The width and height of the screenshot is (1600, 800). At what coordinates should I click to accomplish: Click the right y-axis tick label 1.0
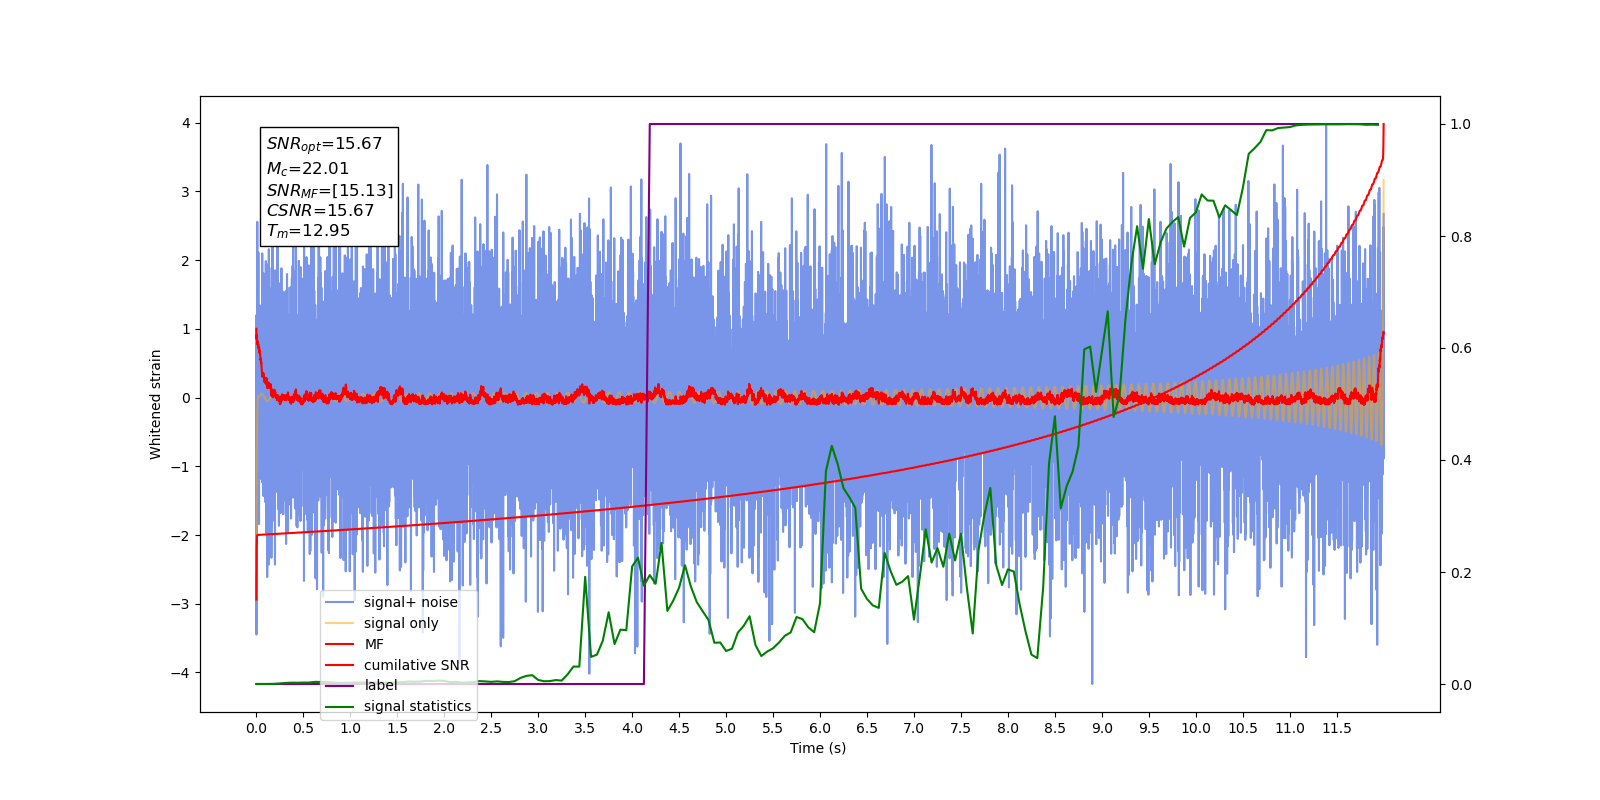click(1461, 124)
